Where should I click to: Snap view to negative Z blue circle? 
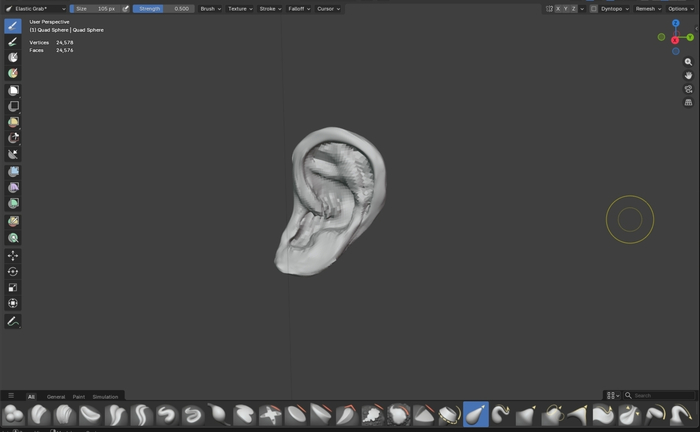(675, 51)
